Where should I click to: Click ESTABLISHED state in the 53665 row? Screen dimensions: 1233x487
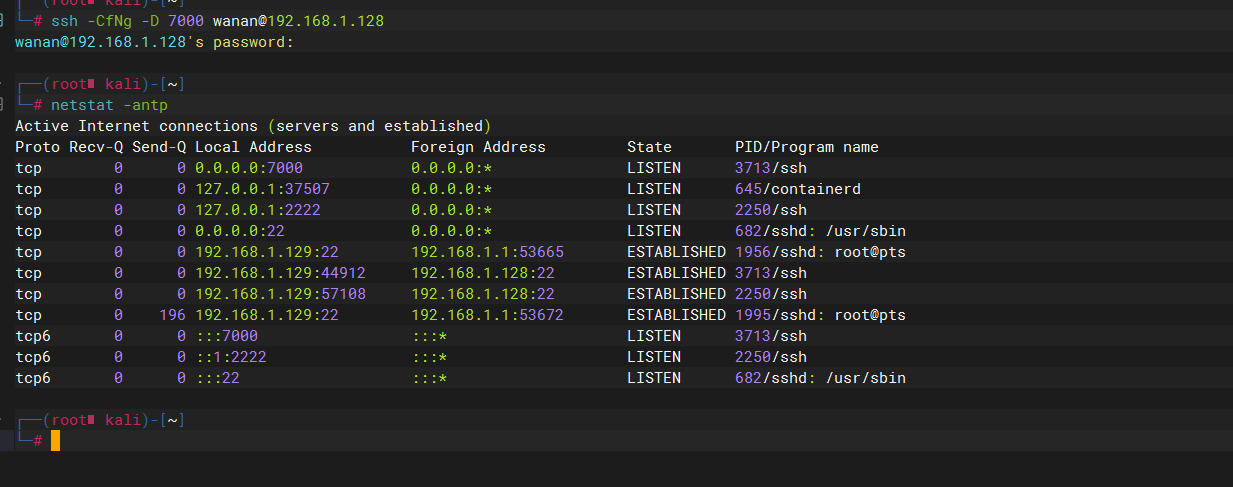676,252
